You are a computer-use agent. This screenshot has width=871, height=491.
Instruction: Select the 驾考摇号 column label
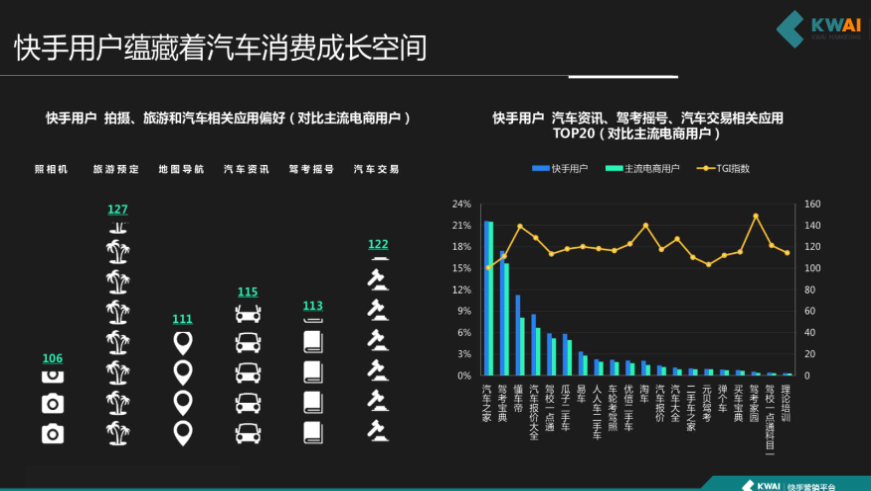(312, 169)
